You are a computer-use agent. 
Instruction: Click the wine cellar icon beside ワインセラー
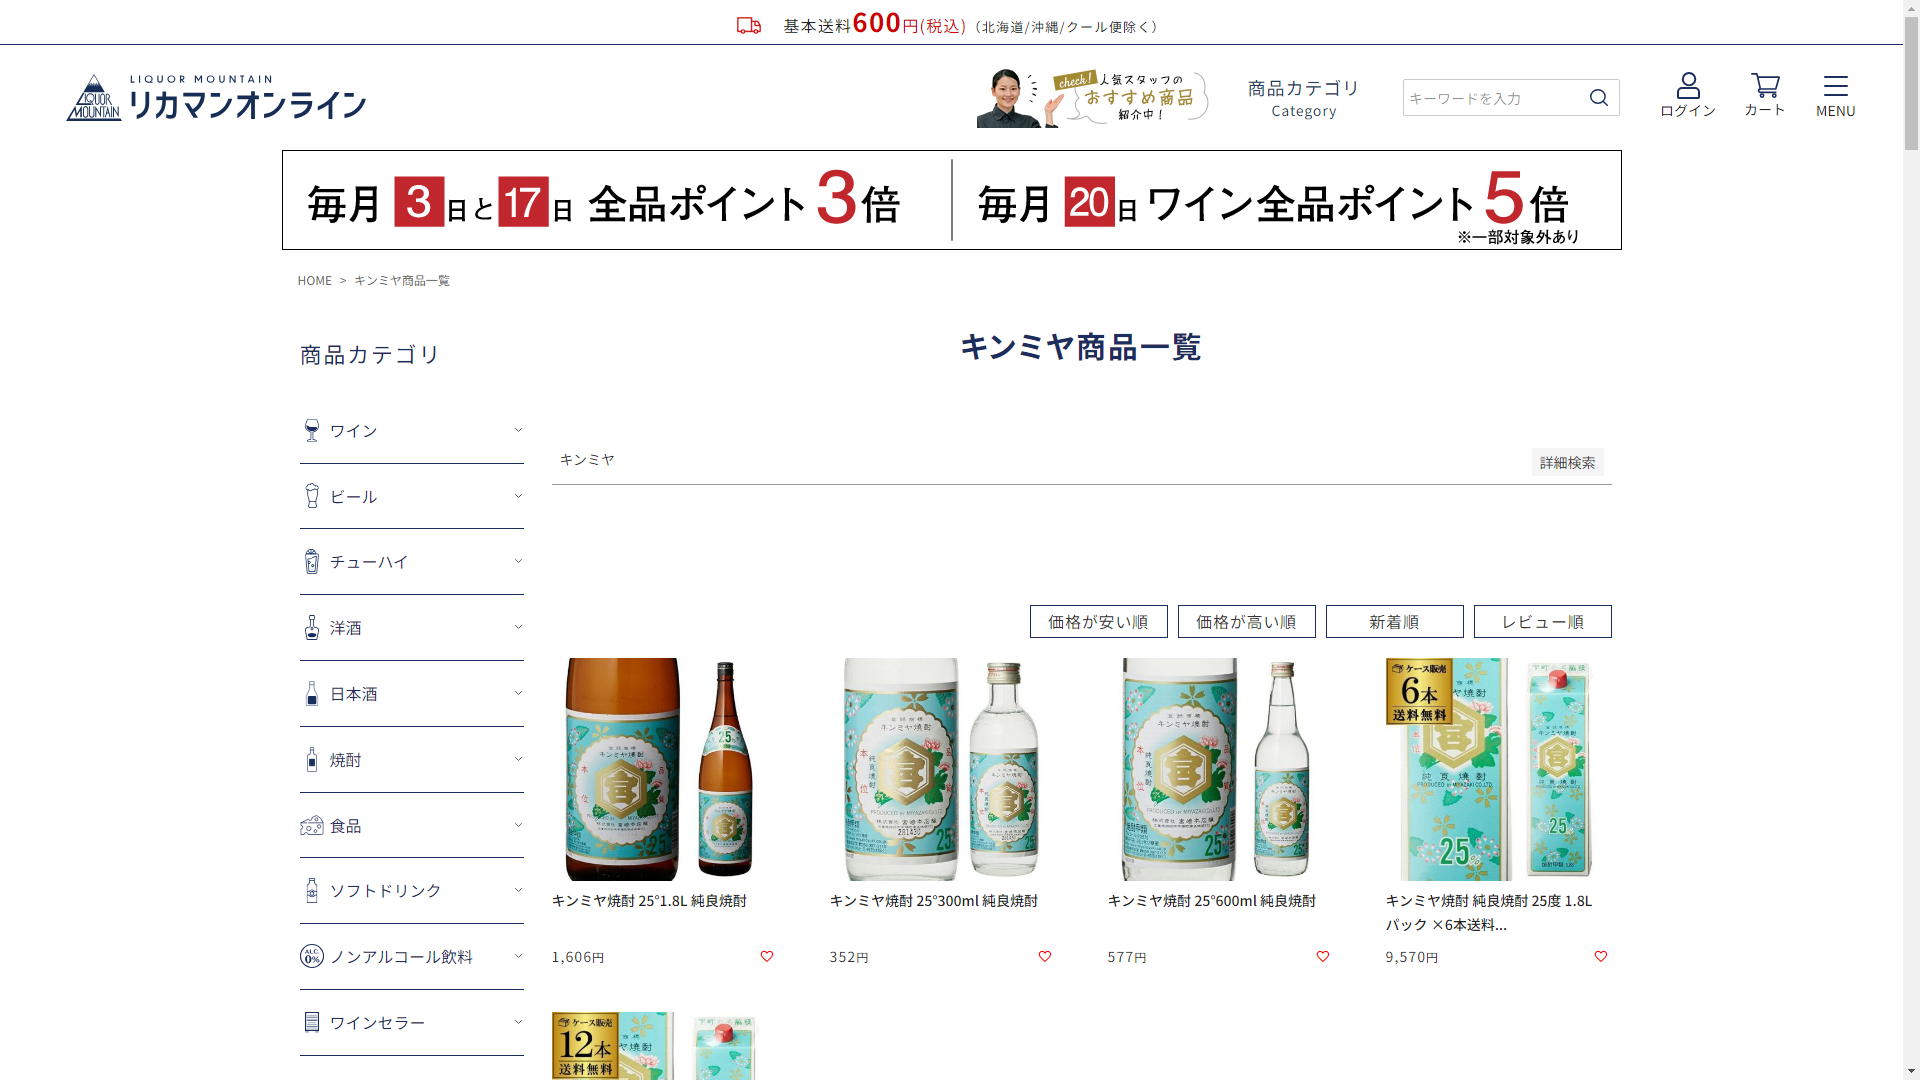coord(312,1022)
